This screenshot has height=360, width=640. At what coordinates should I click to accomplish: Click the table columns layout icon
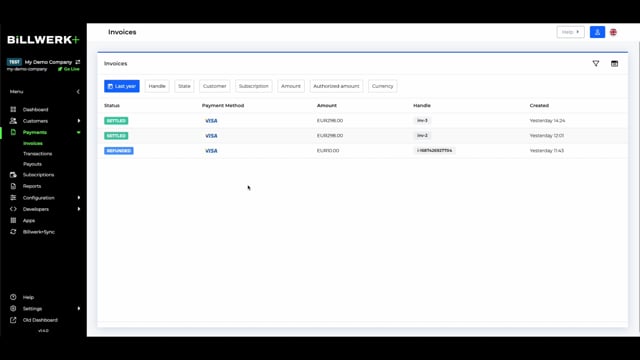point(614,63)
